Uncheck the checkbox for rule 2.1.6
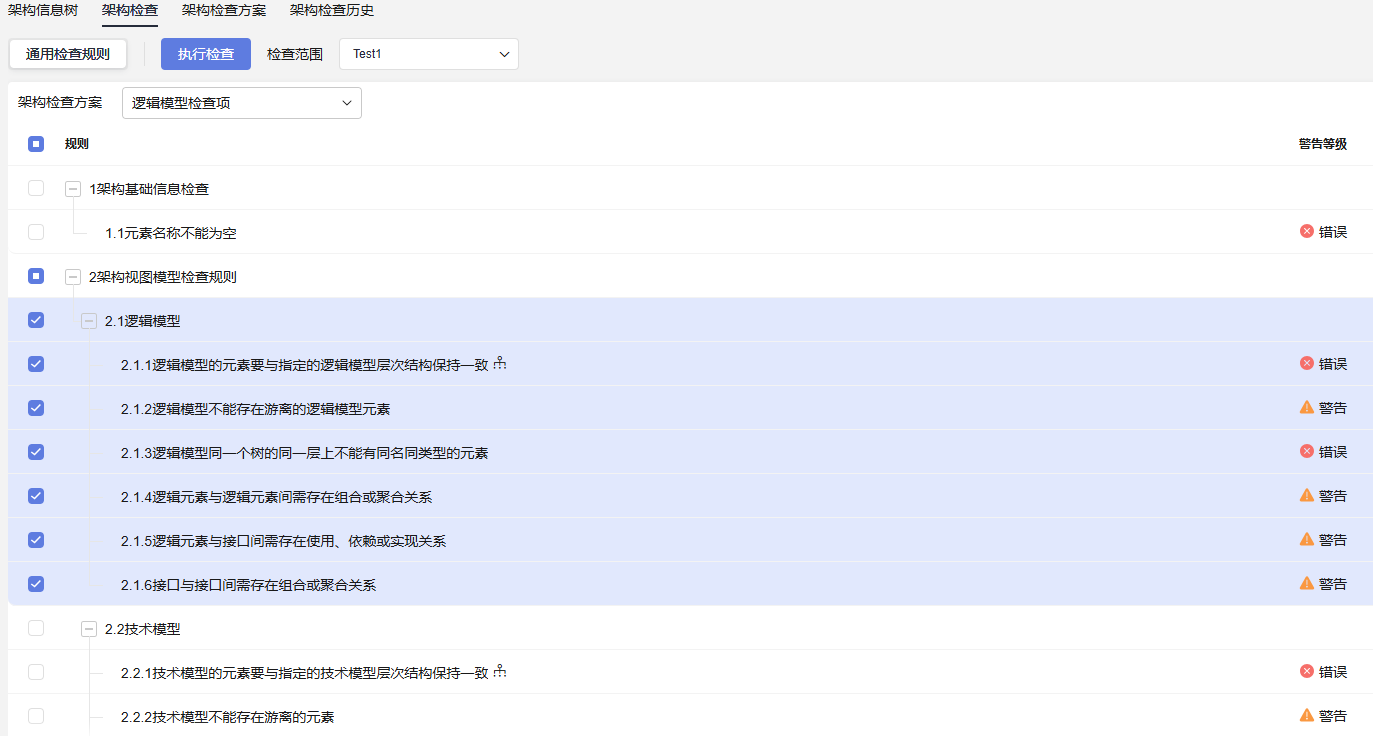 click(x=36, y=584)
